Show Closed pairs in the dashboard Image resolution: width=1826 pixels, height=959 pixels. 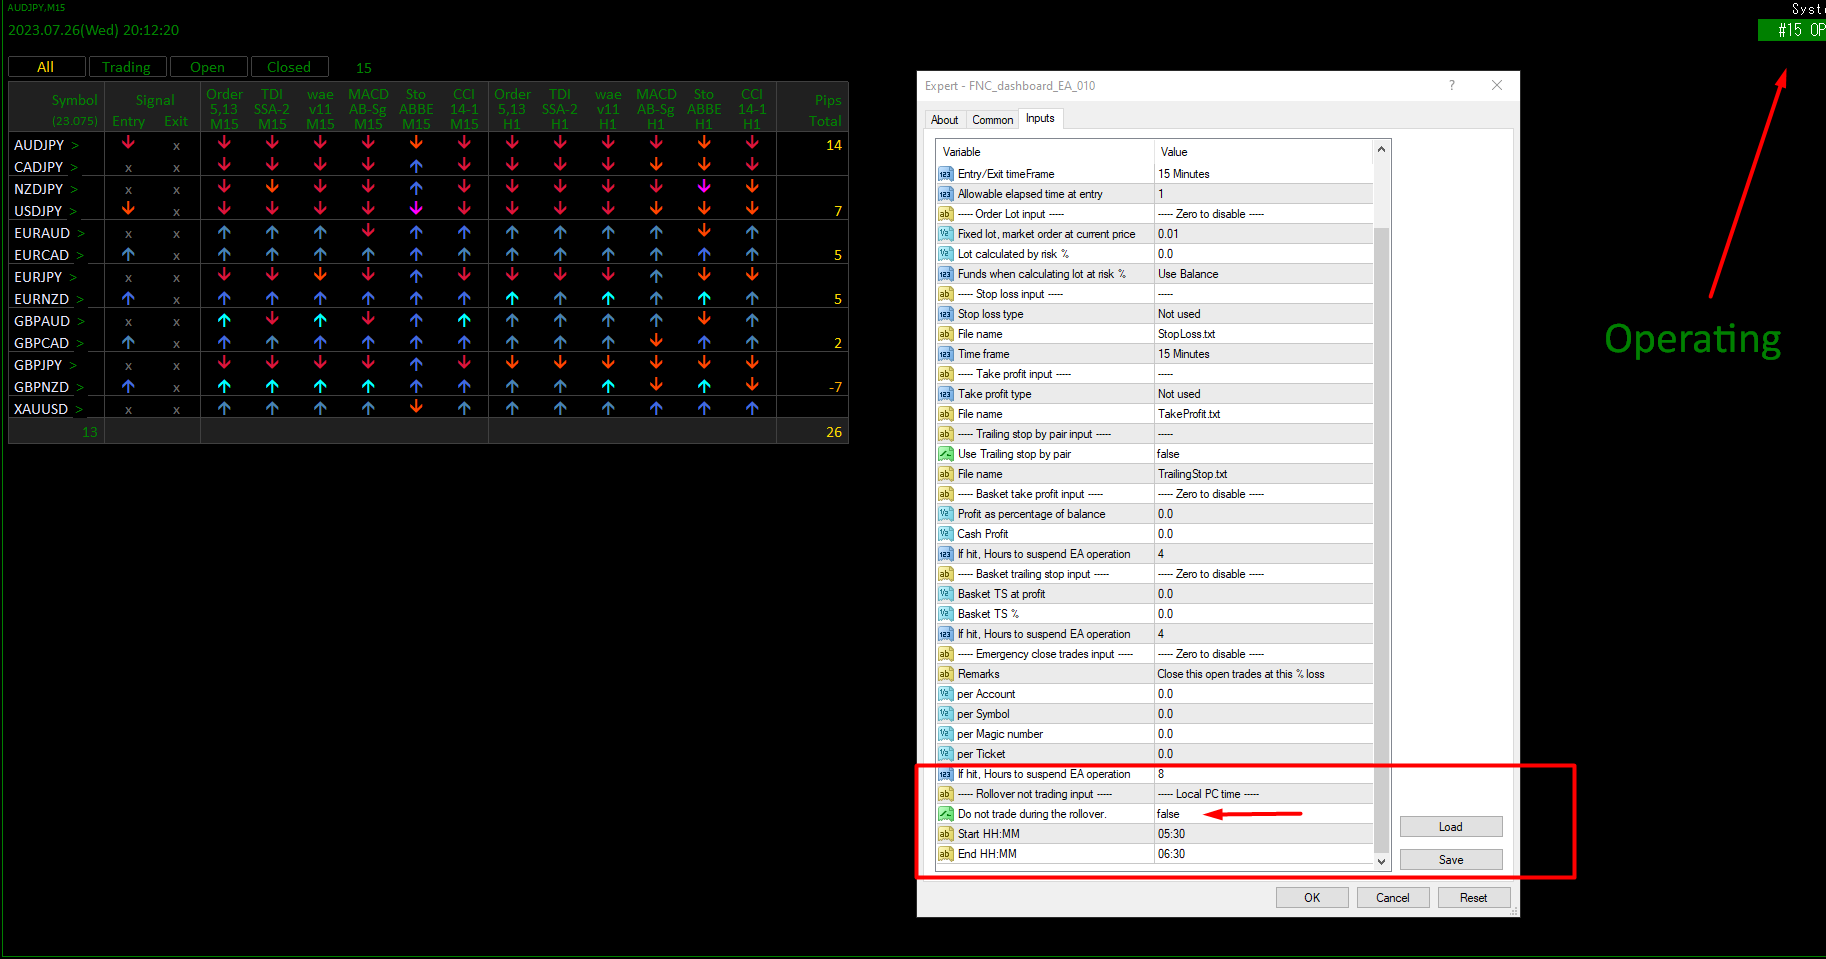tap(289, 67)
